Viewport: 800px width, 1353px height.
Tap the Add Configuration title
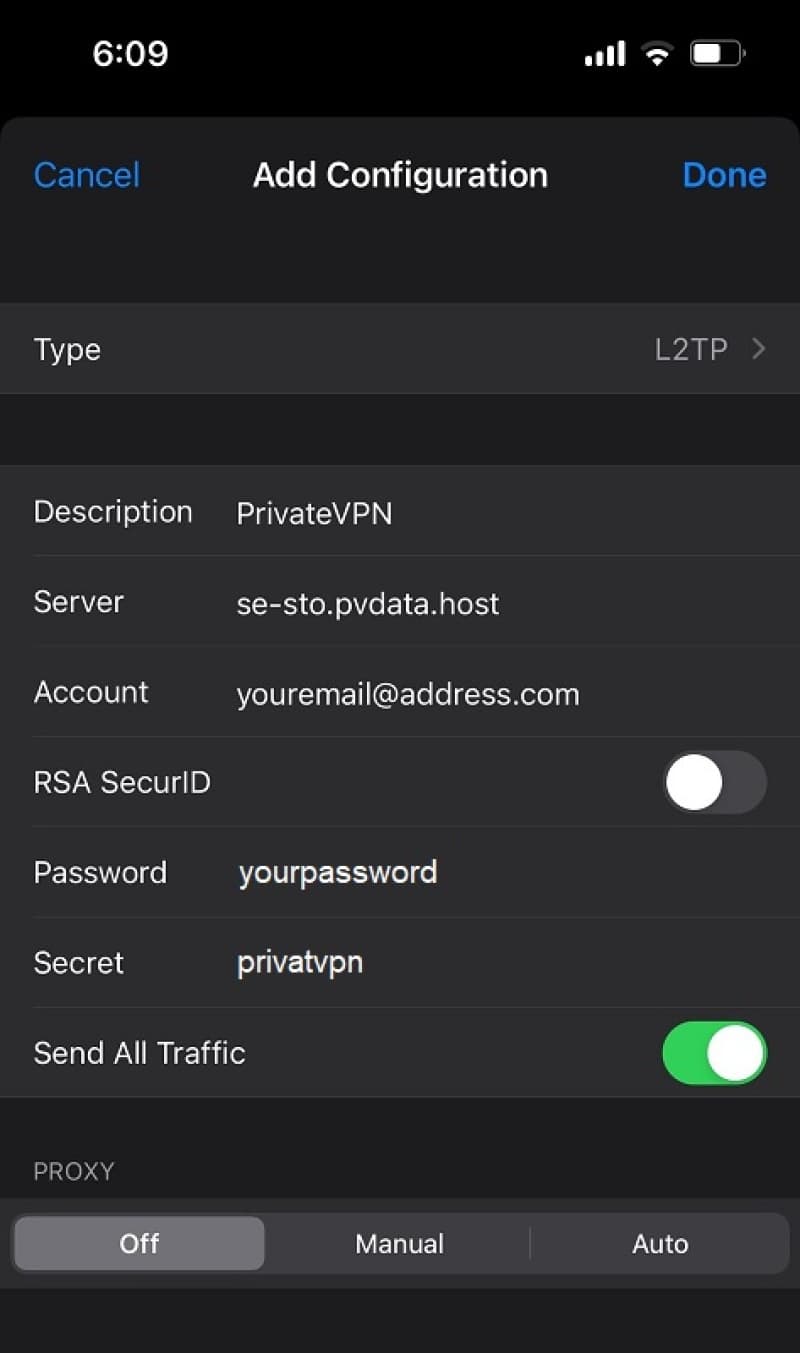400,175
